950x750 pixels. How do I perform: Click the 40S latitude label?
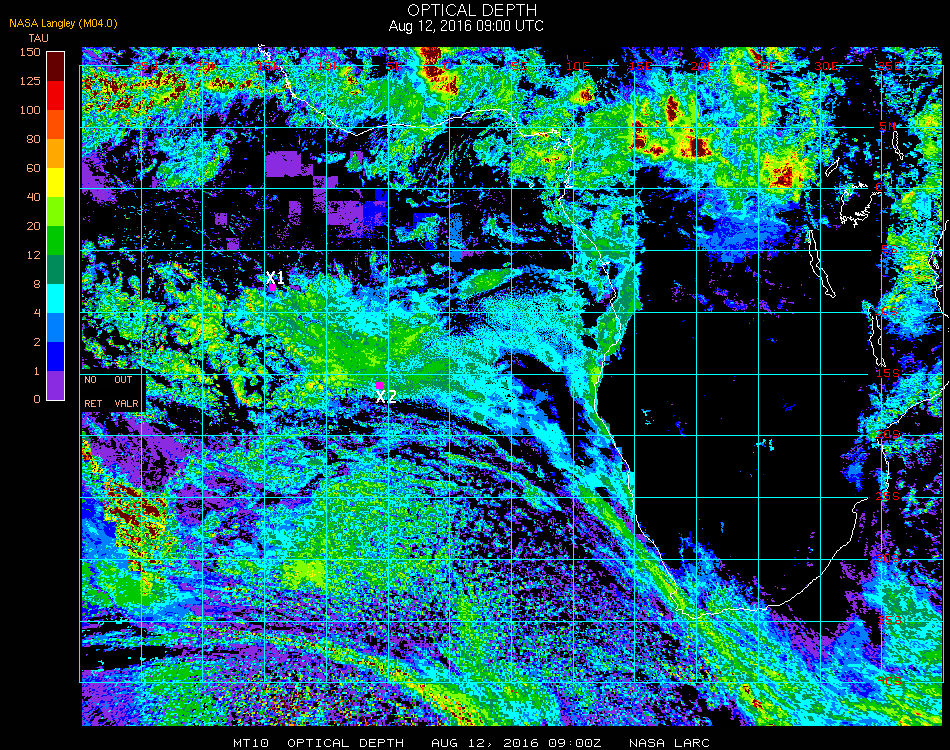pos(889,682)
